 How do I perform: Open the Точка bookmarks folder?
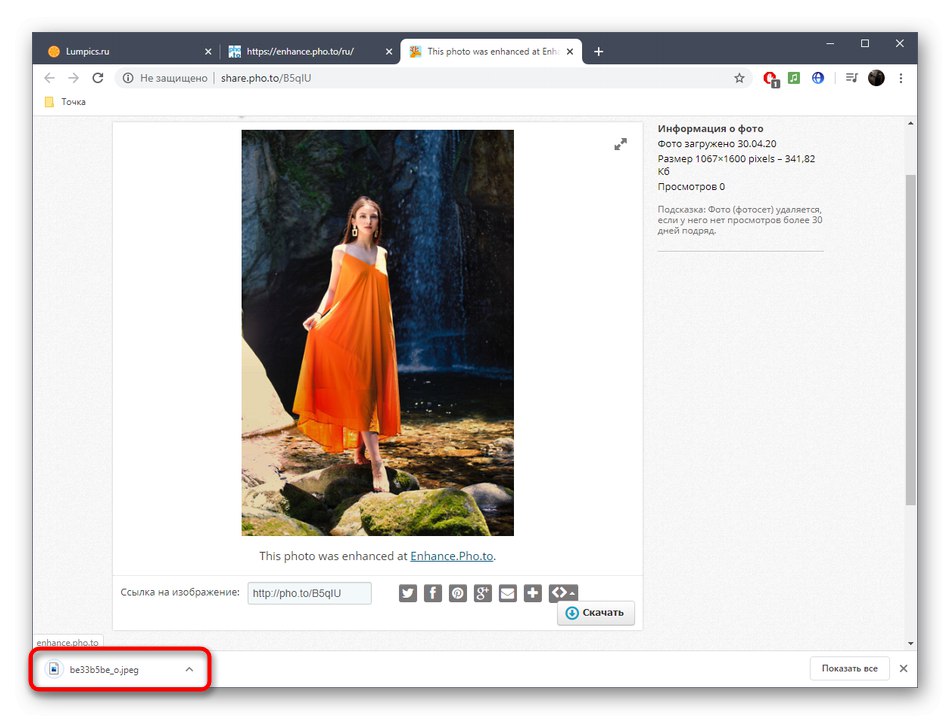pos(65,102)
